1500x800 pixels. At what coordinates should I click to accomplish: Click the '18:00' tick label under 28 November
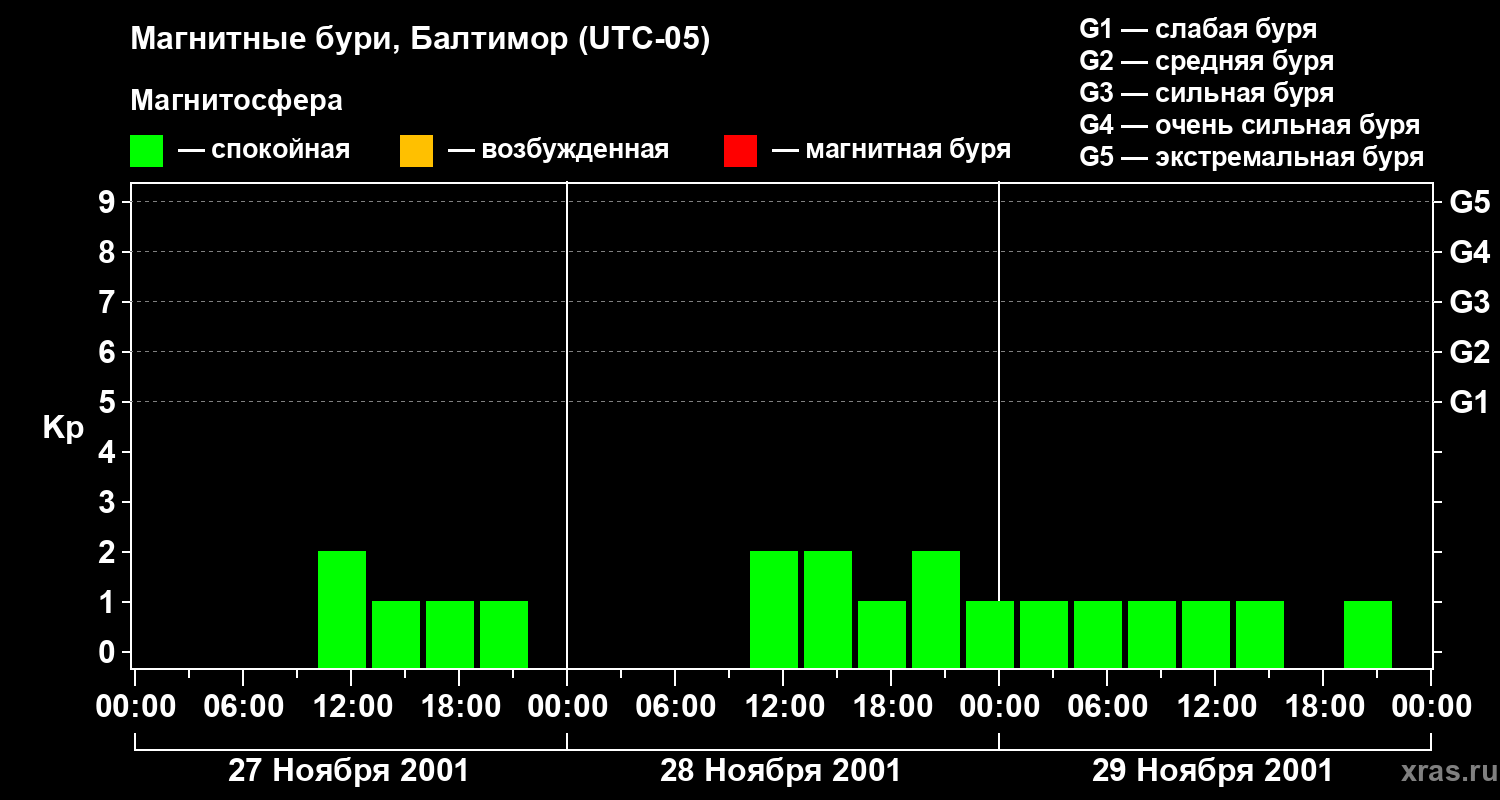[x=891, y=707]
